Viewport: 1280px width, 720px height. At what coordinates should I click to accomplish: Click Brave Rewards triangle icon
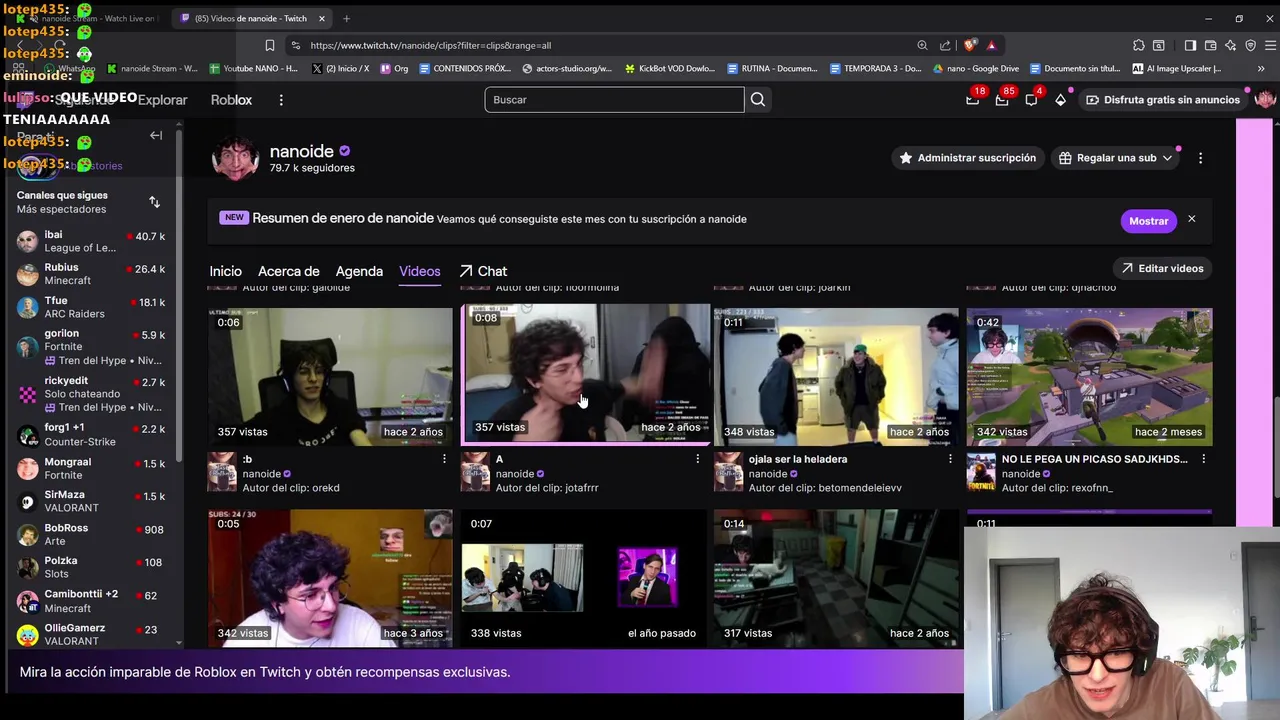(991, 45)
